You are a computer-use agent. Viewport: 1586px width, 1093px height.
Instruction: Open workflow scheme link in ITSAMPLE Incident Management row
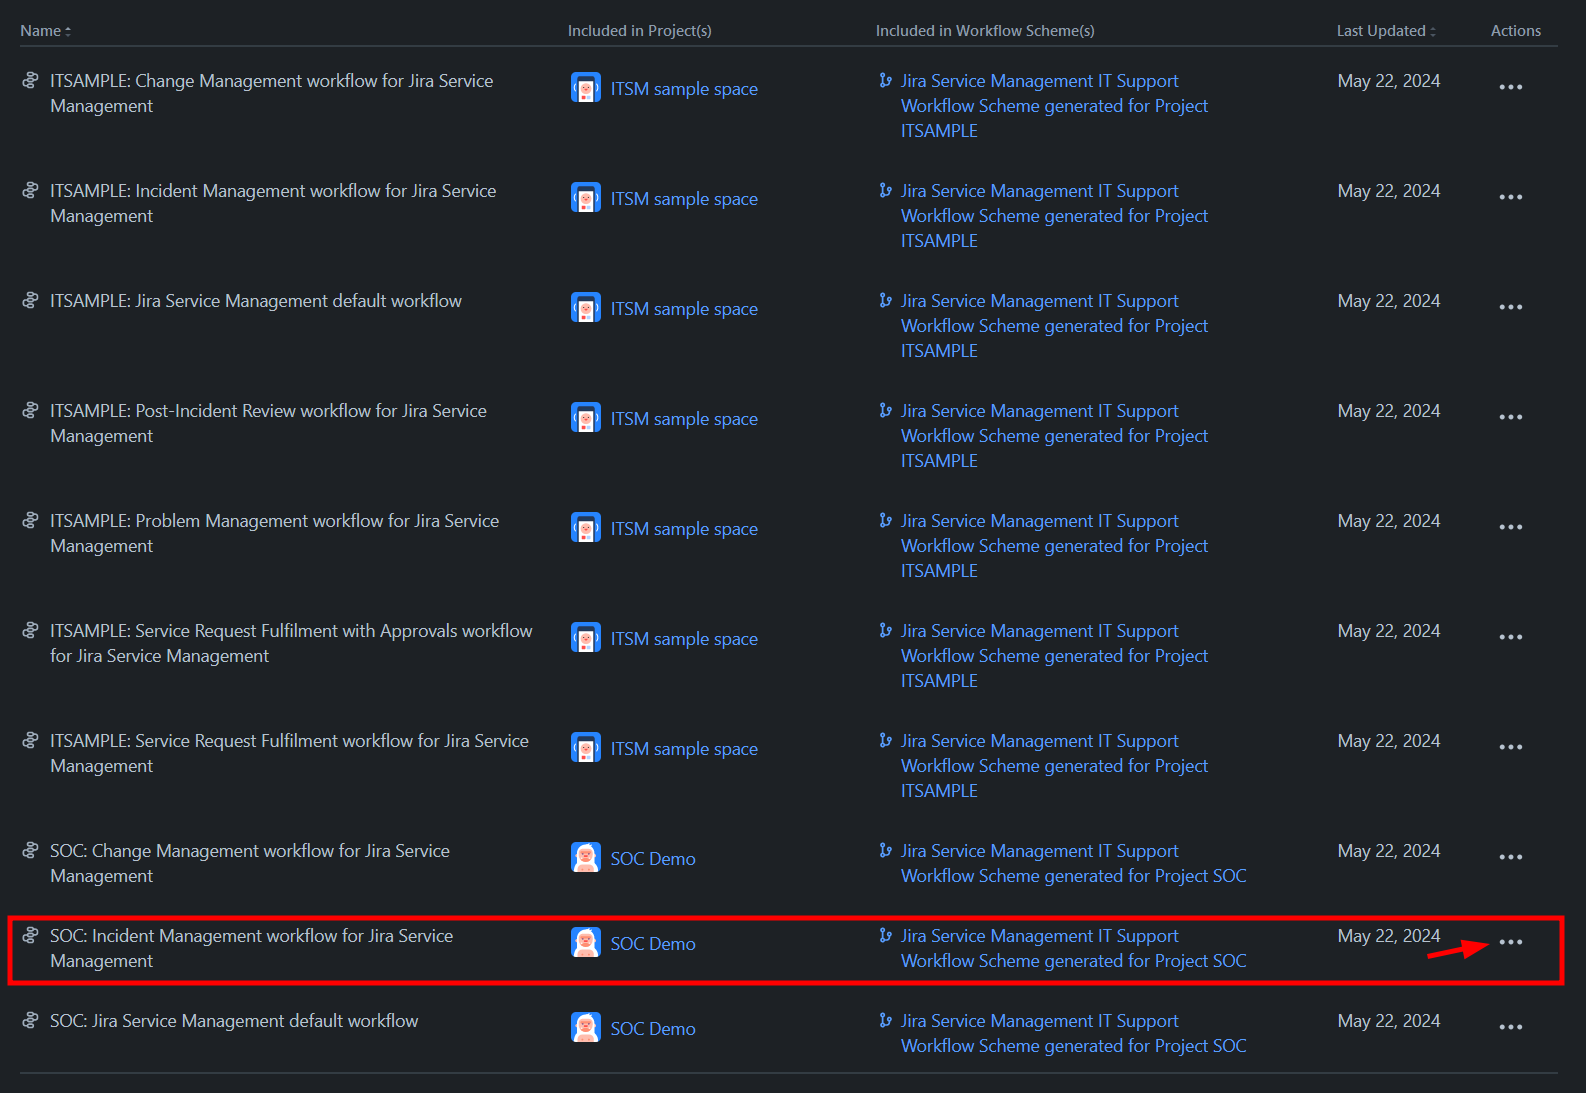[x=1054, y=216]
